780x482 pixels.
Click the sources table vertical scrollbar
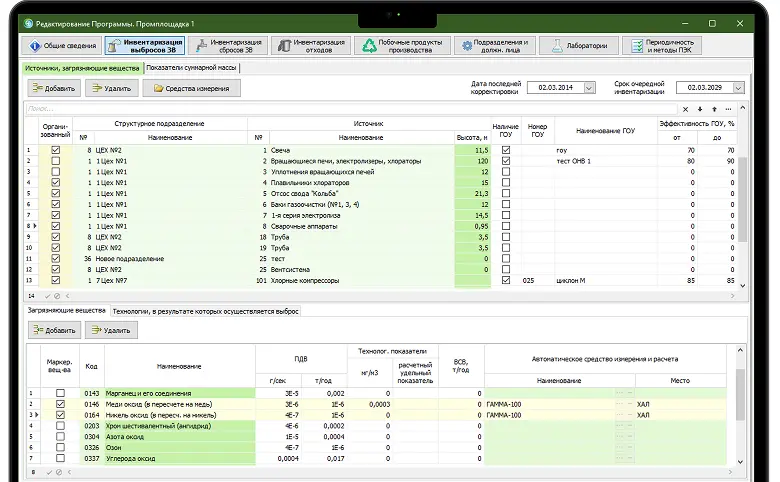coord(741,200)
